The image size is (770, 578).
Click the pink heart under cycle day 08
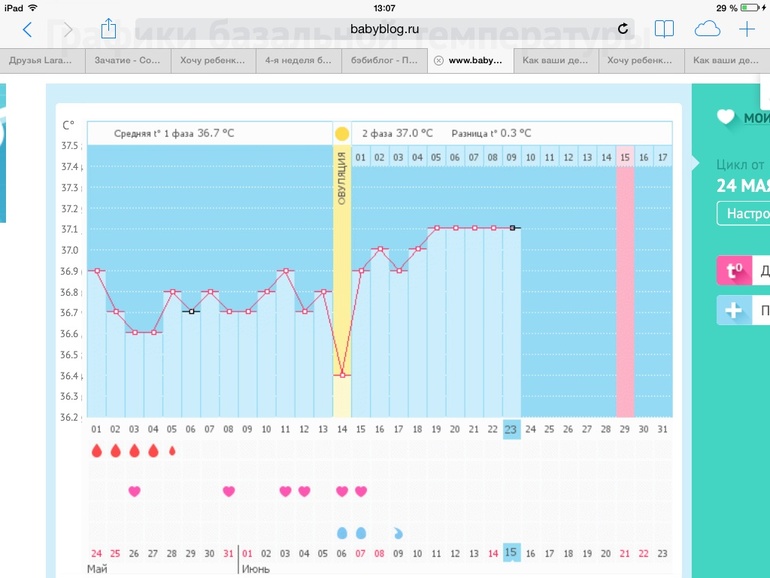229,491
